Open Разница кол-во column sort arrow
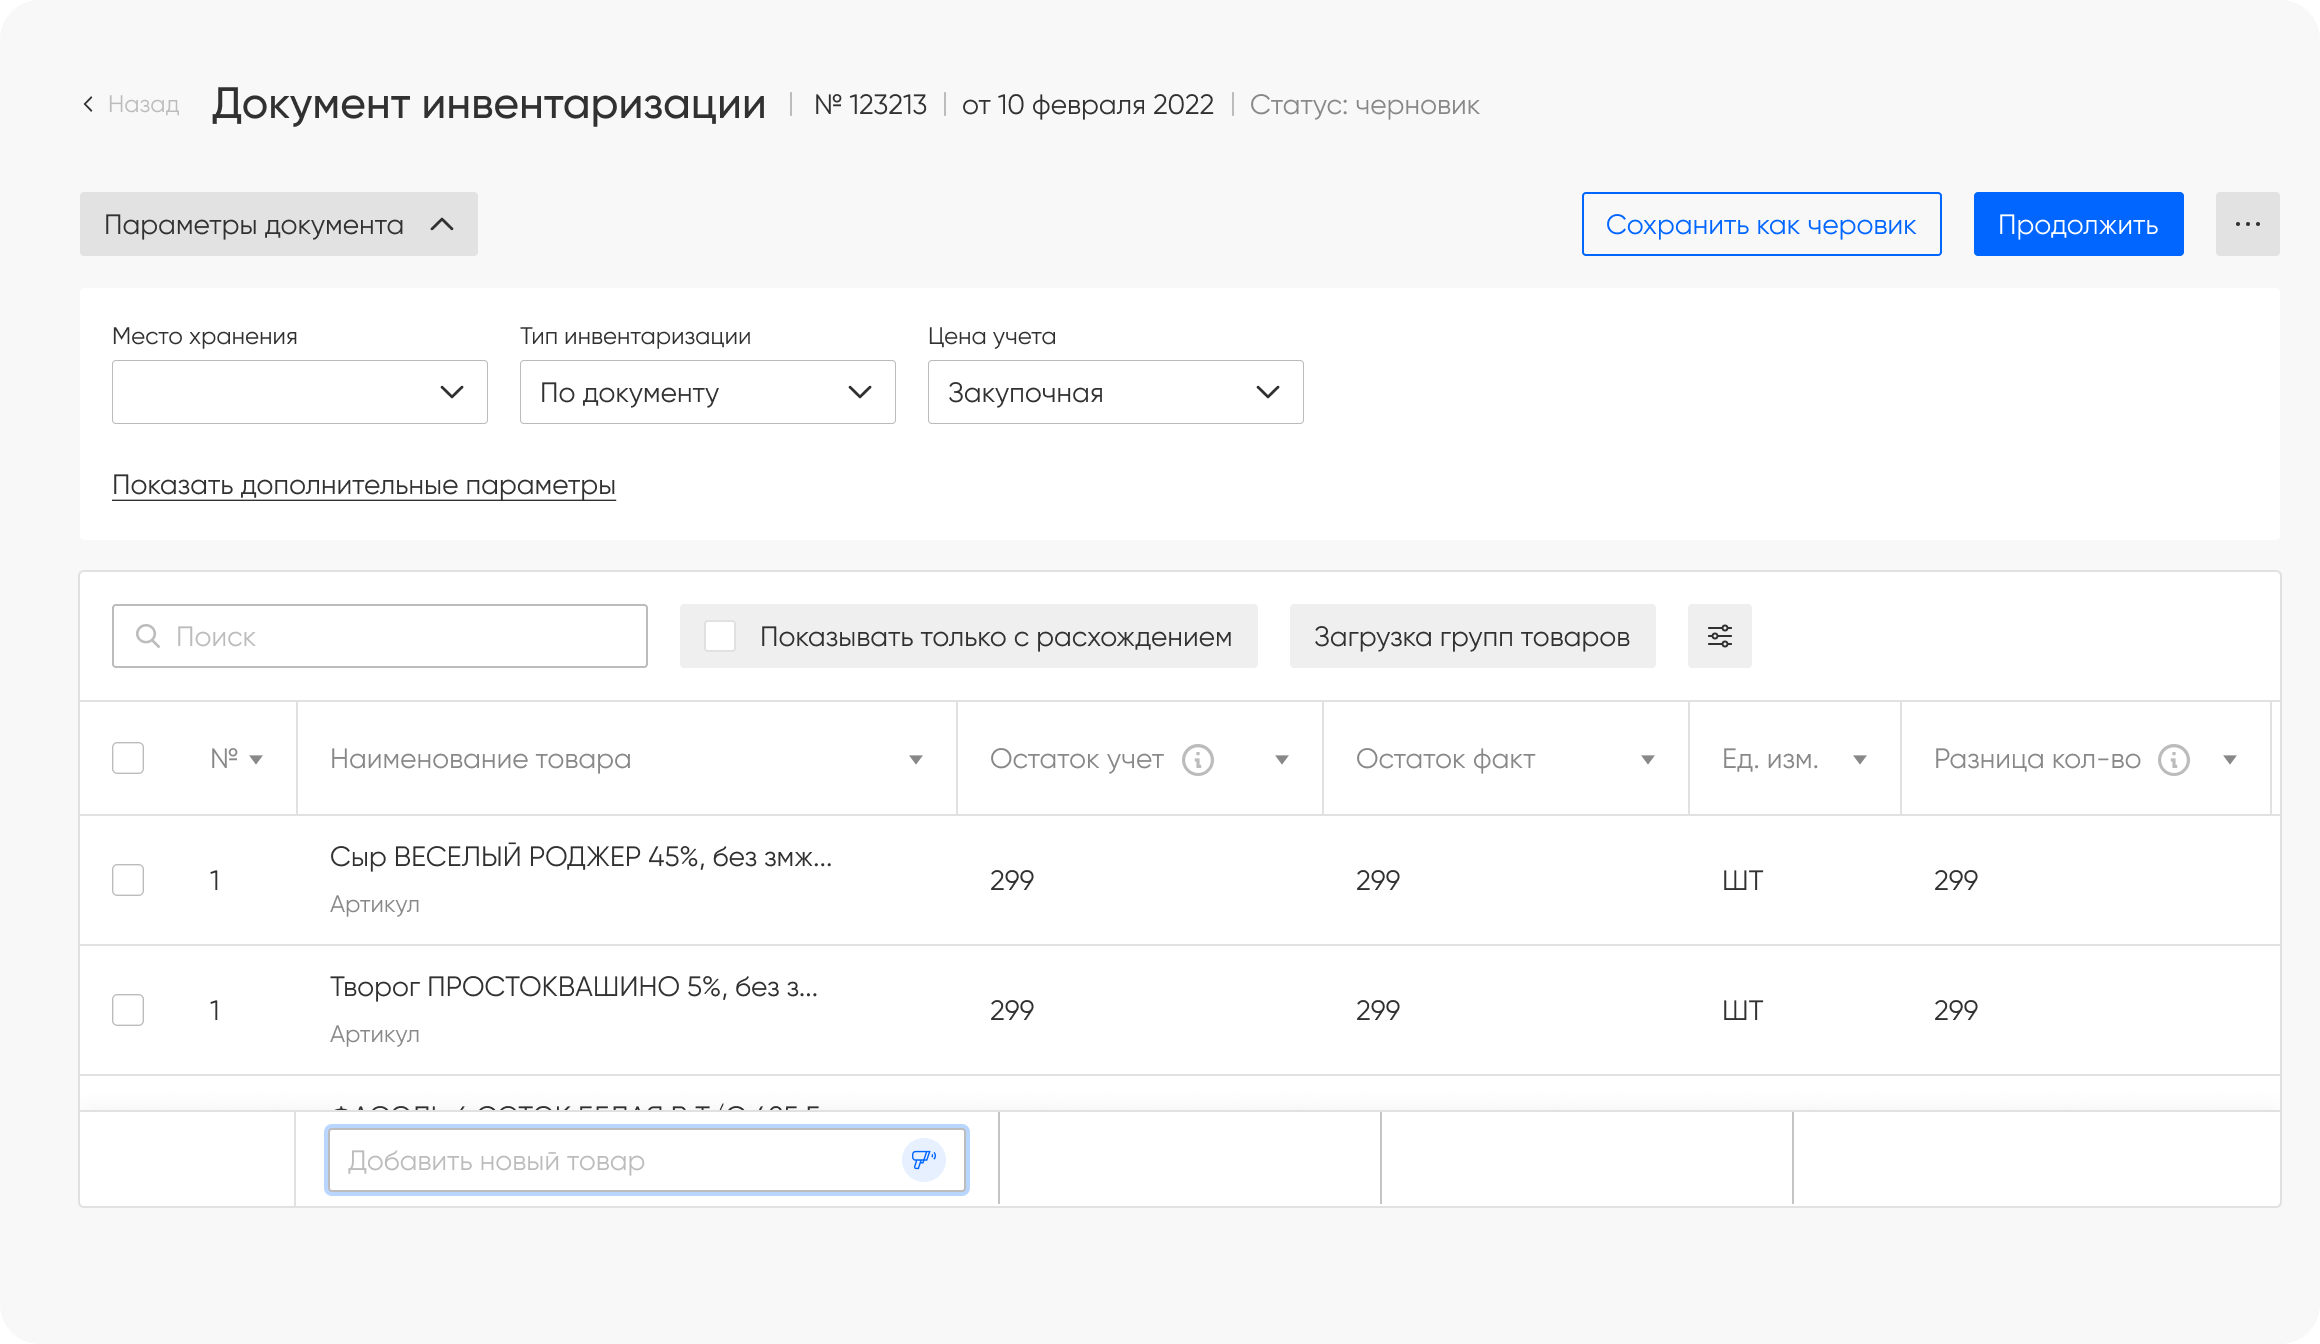Screen dimensions: 2320x1344 2230,760
